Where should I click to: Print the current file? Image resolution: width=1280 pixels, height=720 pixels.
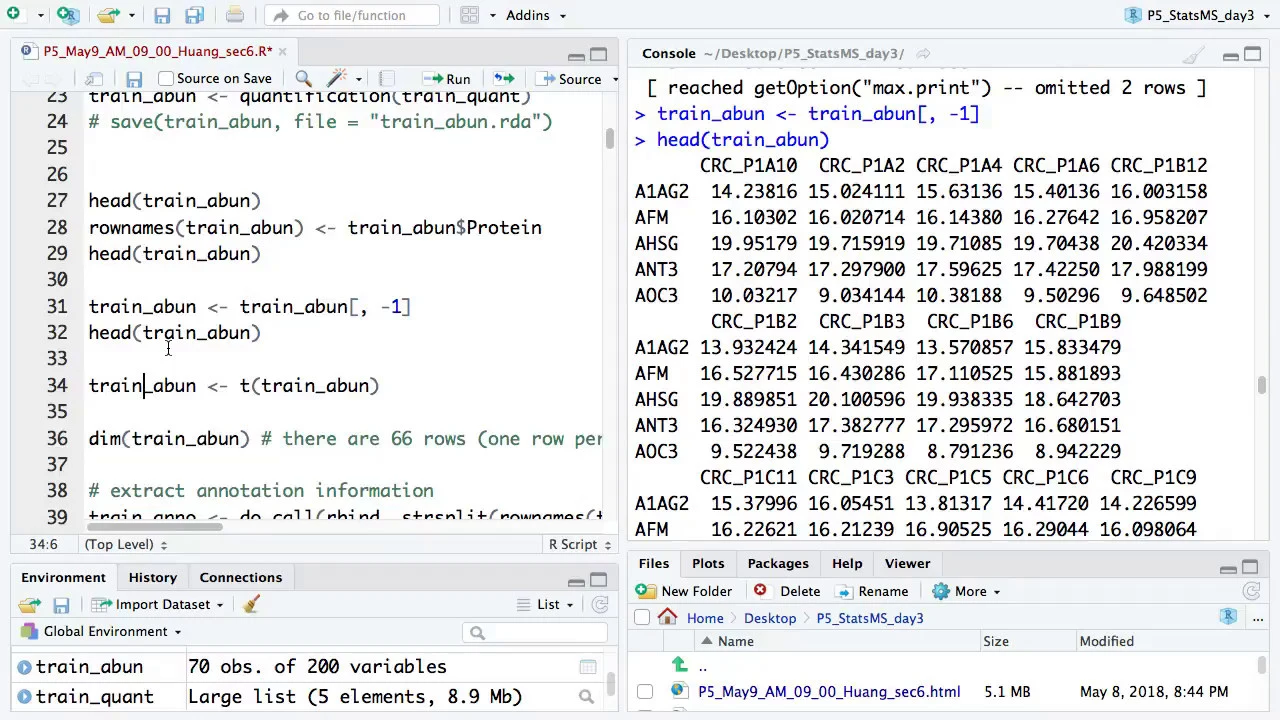235,15
